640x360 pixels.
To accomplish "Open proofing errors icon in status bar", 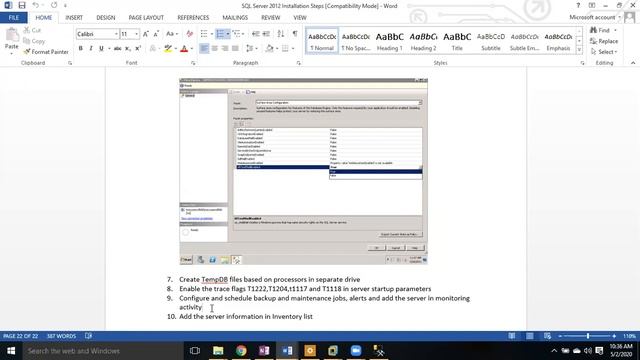I will (89, 336).
